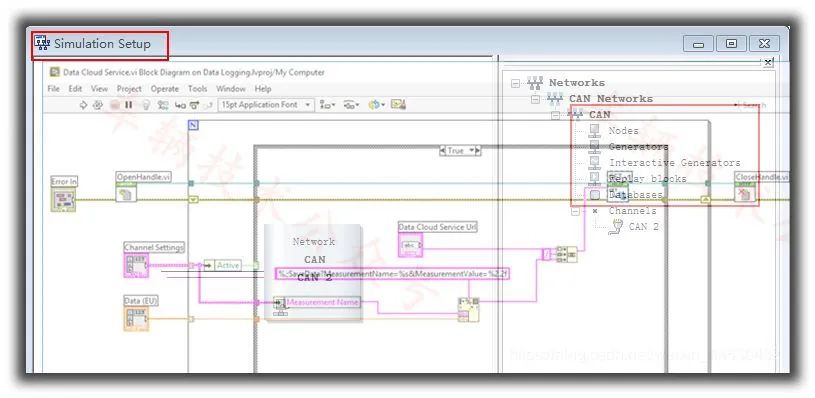The height and width of the screenshot is (398, 815).
Task: Click the Active unbundle element
Action: pos(223,266)
